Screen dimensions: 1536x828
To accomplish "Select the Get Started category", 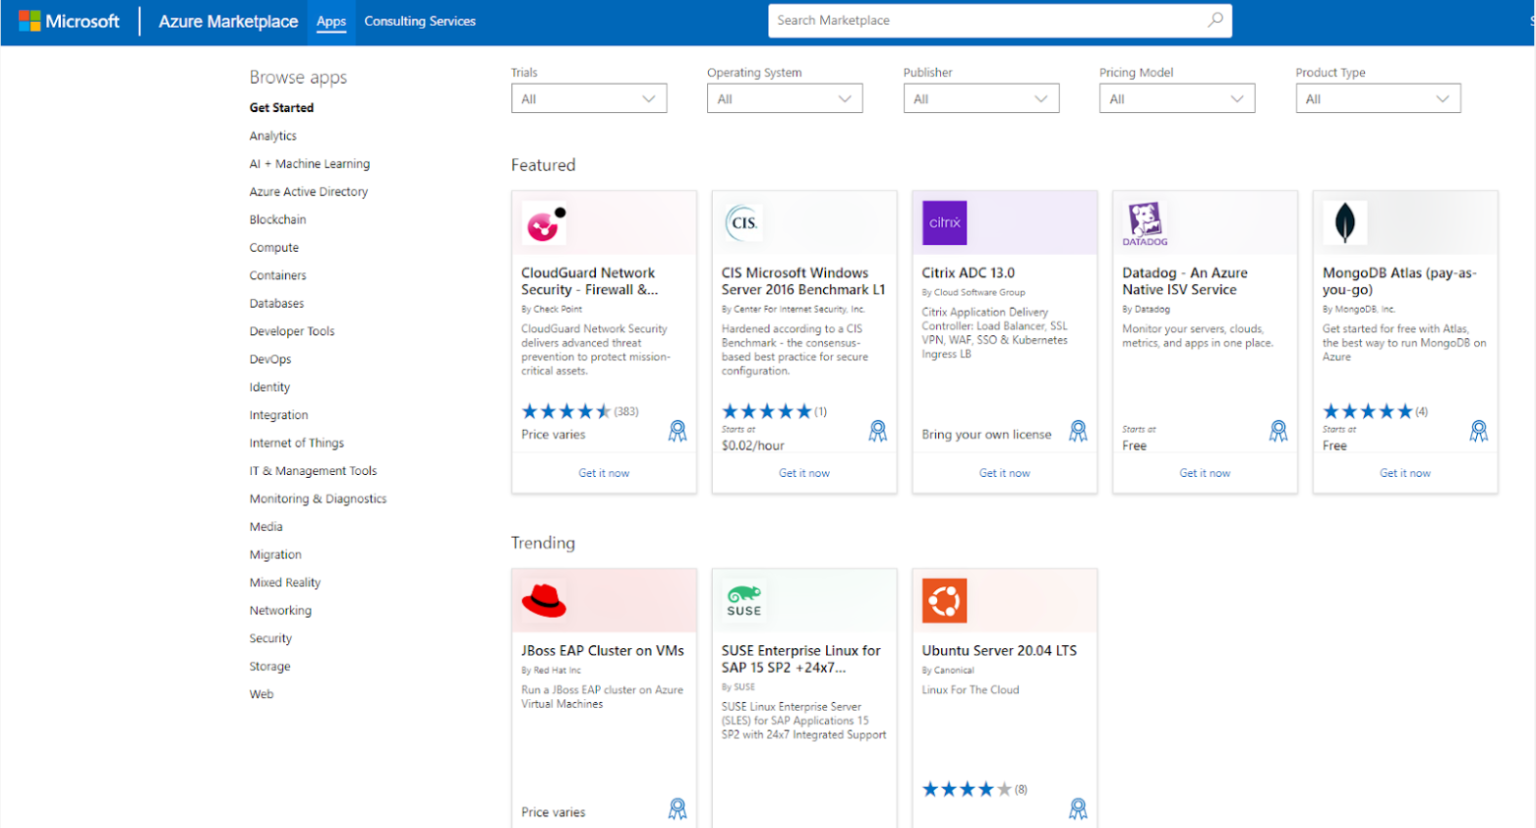I will coord(282,108).
